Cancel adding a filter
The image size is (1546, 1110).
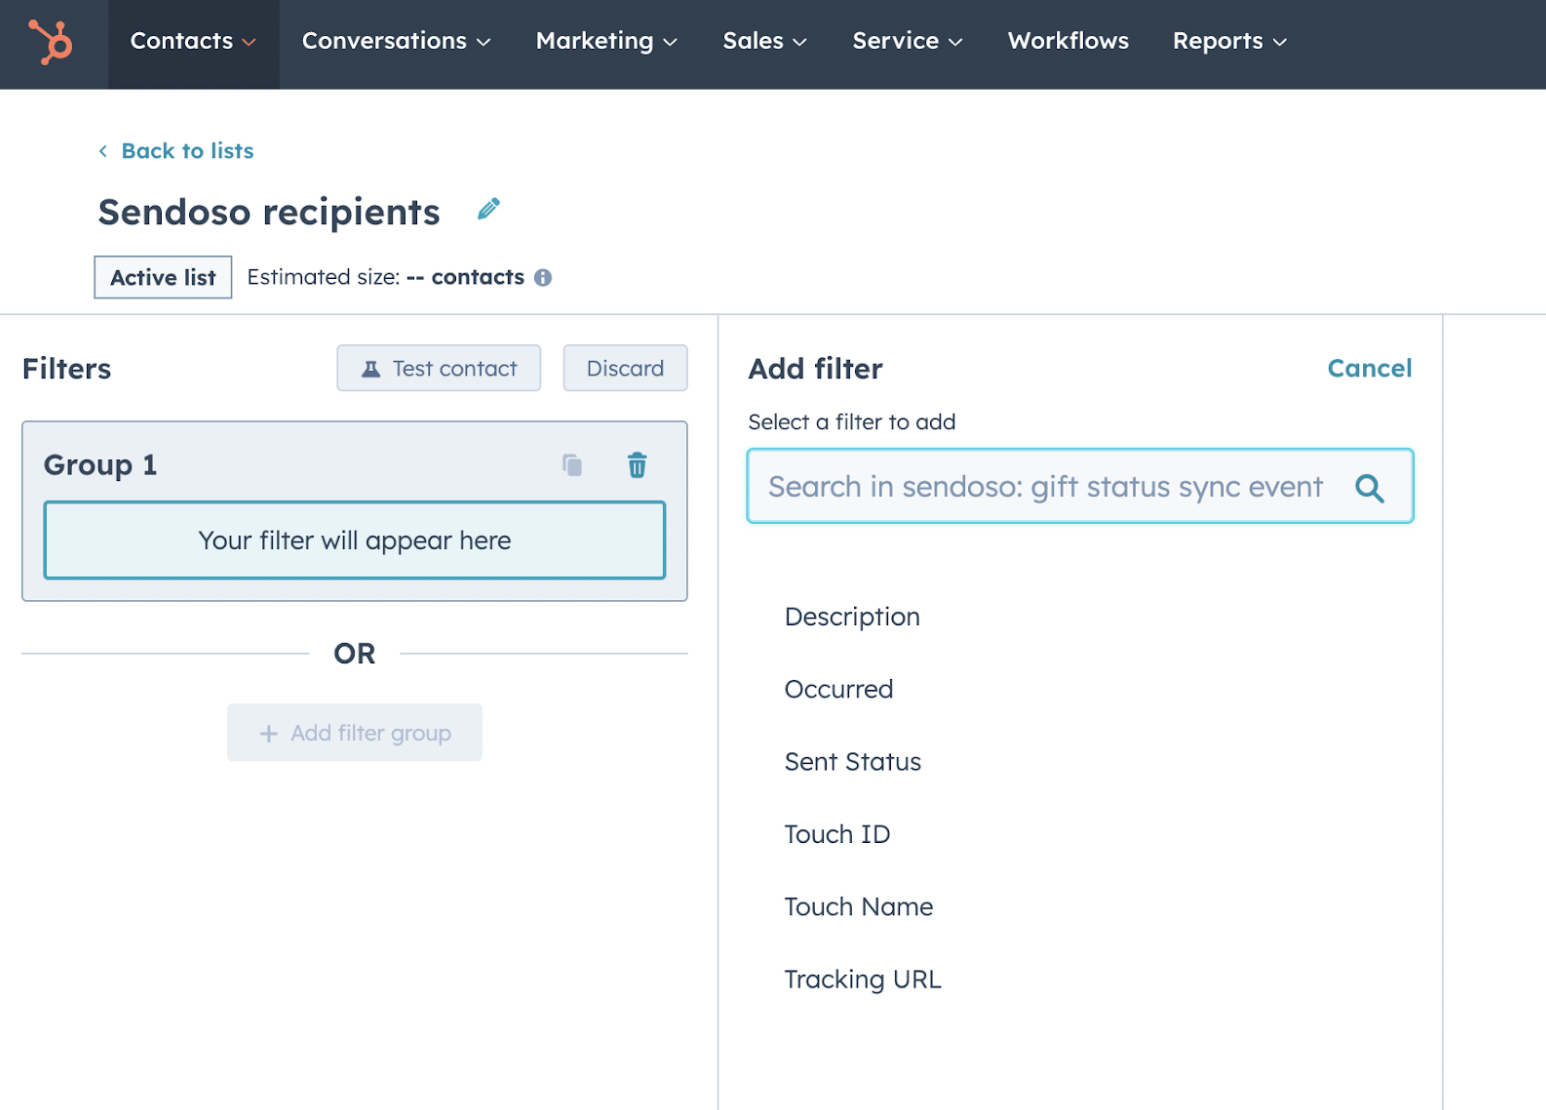[x=1370, y=368]
